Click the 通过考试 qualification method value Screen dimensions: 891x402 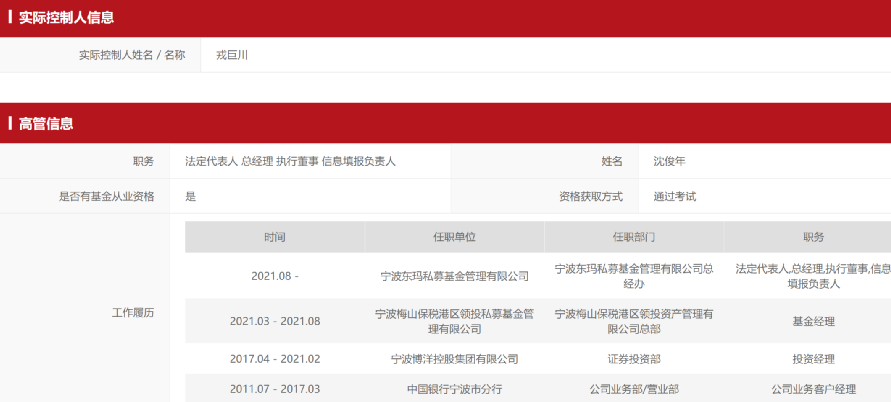point(674,196)
